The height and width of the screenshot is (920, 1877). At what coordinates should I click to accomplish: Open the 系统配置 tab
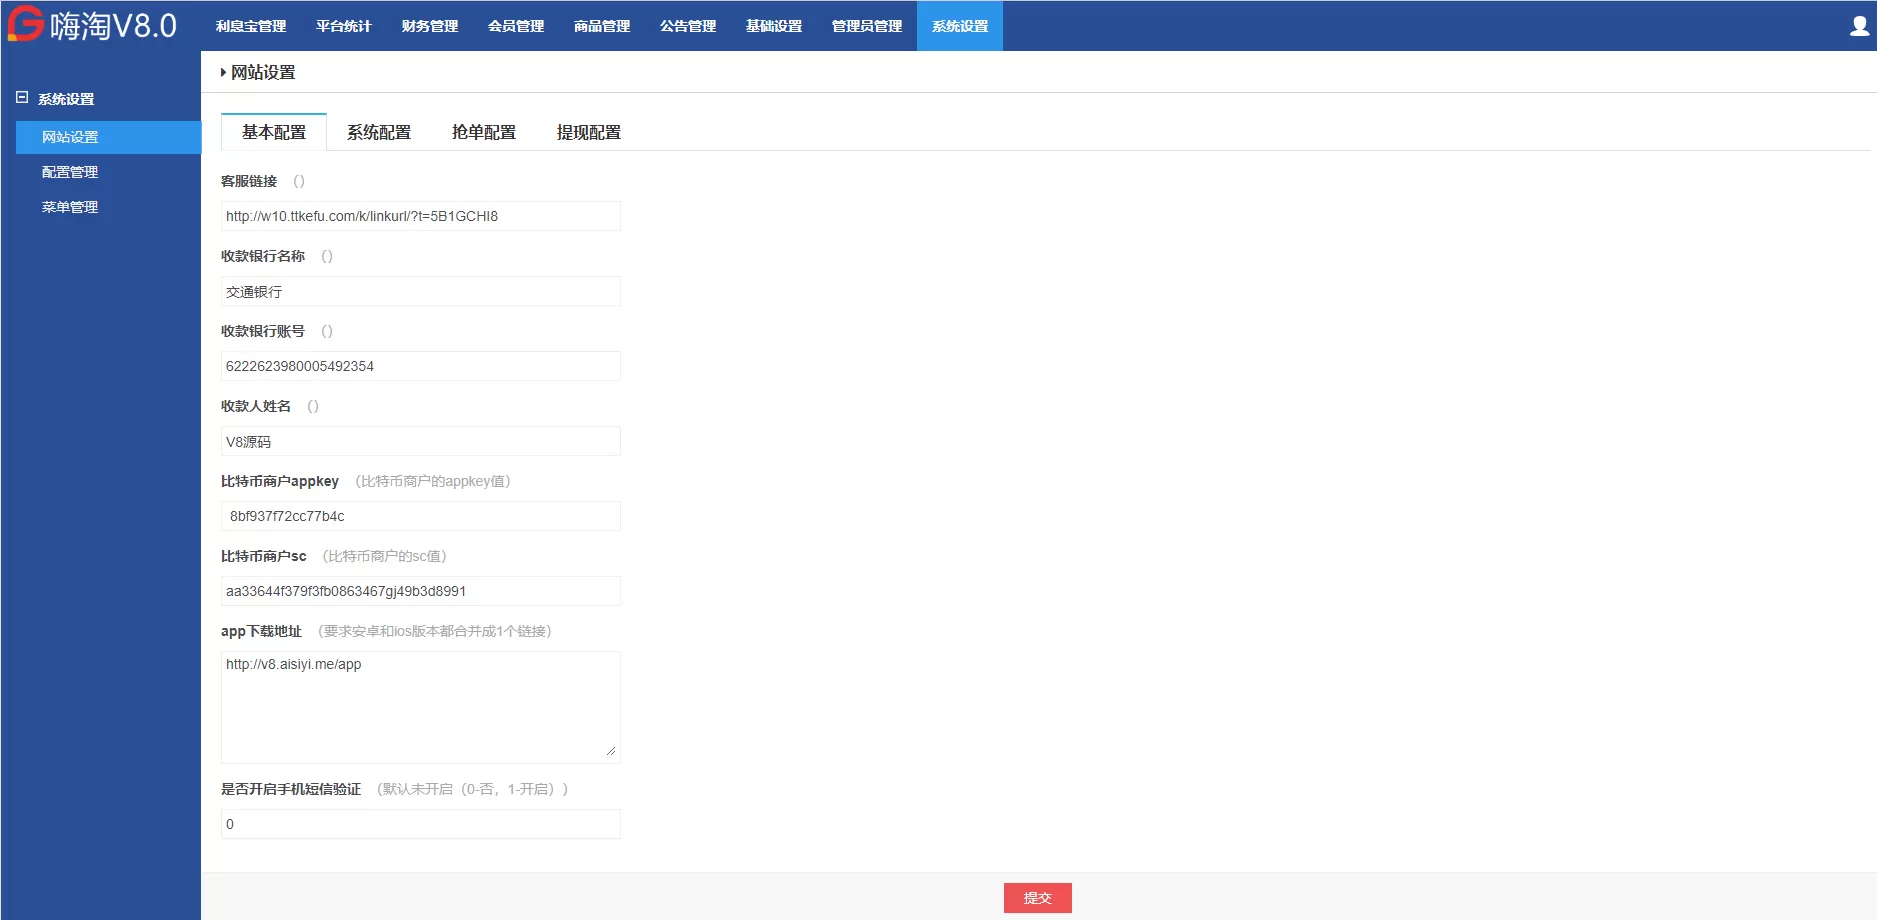click(379, 132)
